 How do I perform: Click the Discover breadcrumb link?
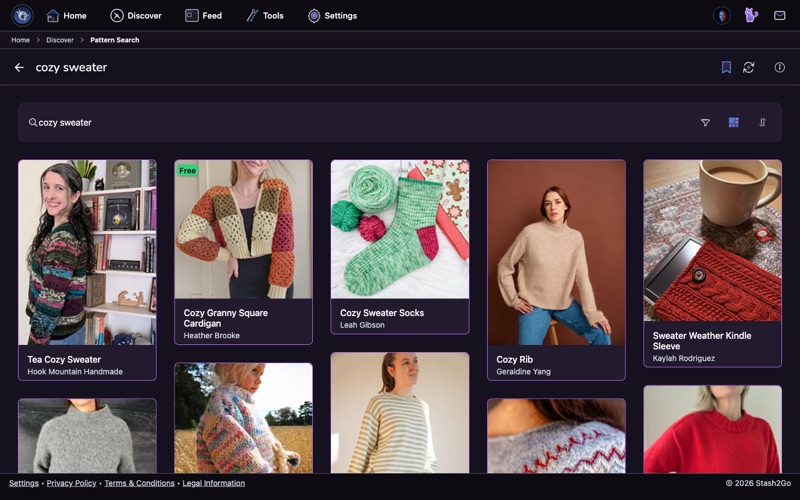pos(60,40)
